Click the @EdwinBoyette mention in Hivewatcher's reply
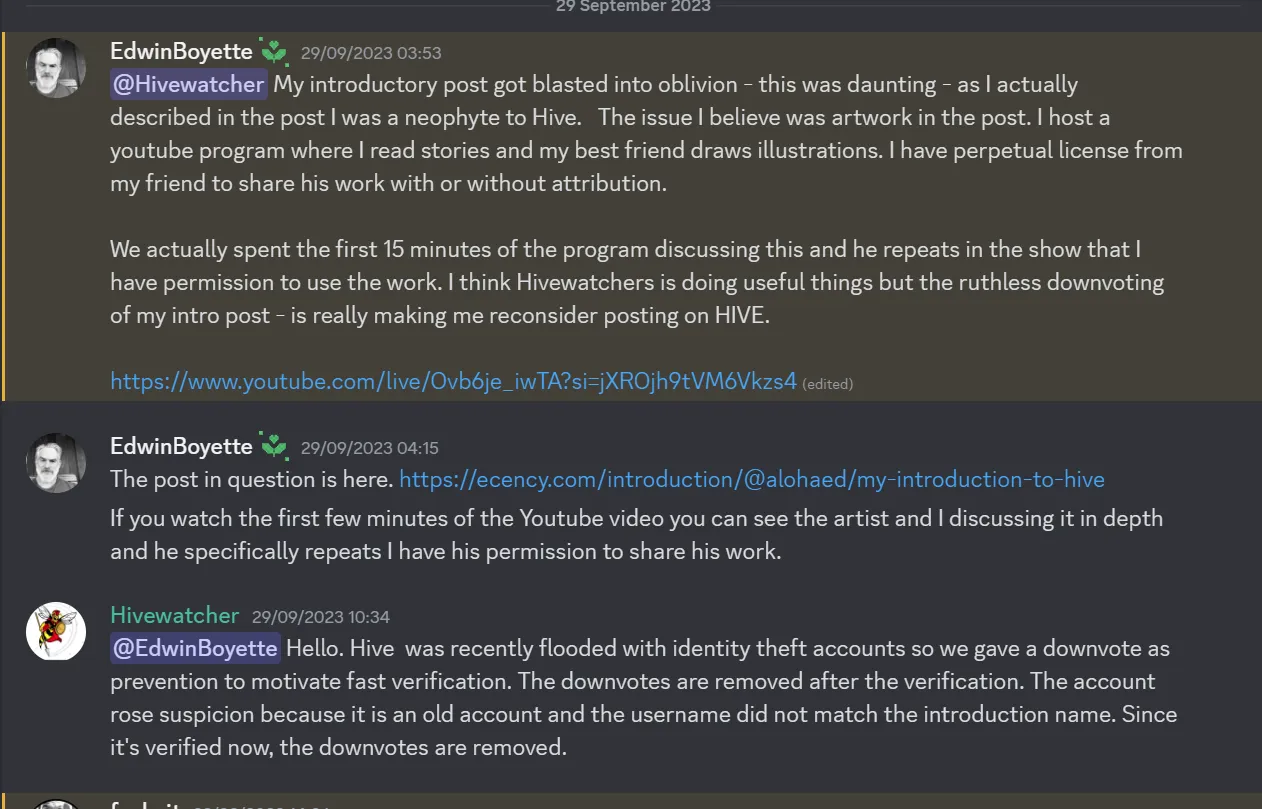Viewport: 1262px width, 809px height. click(195, 648)
